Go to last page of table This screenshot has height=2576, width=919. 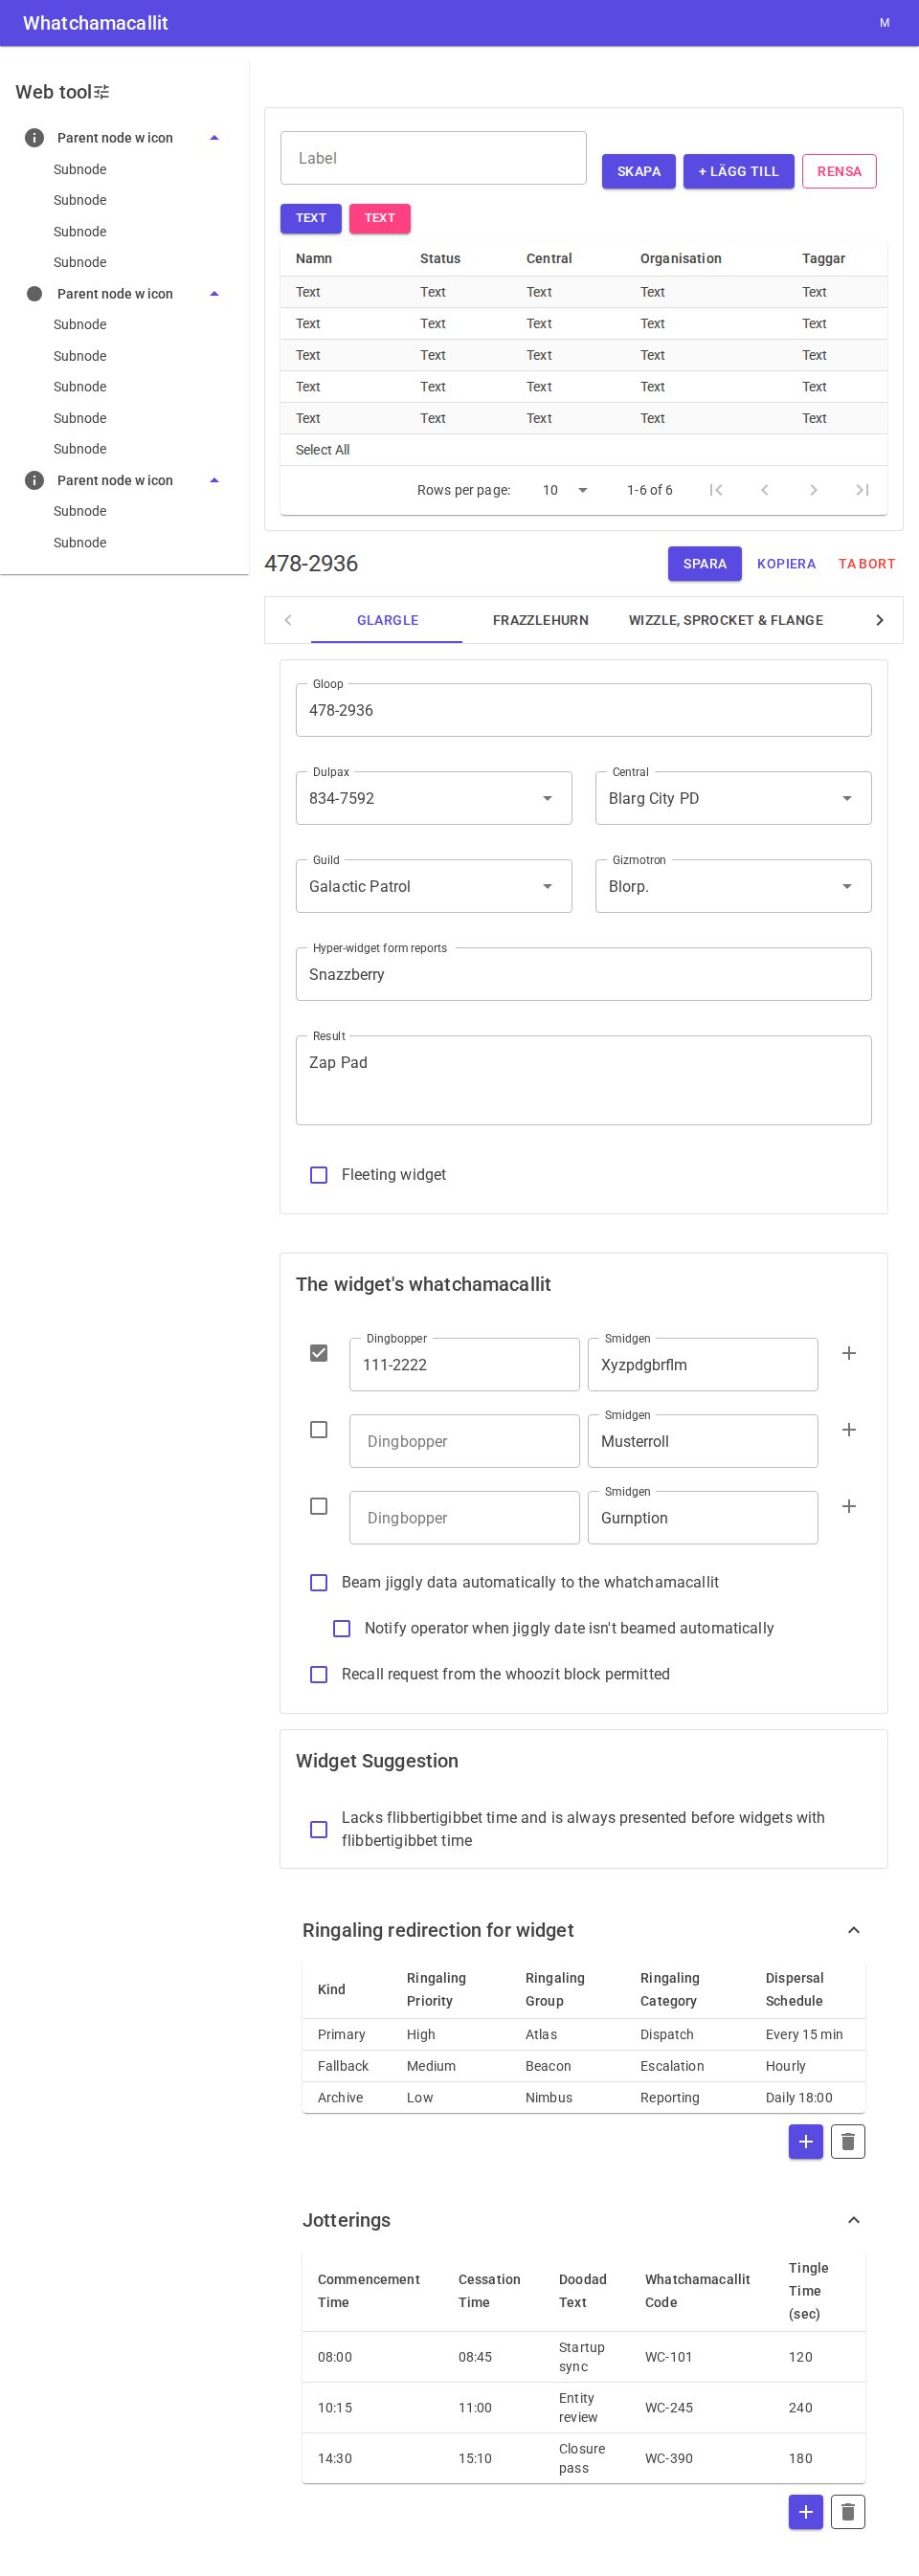(863, 490)
